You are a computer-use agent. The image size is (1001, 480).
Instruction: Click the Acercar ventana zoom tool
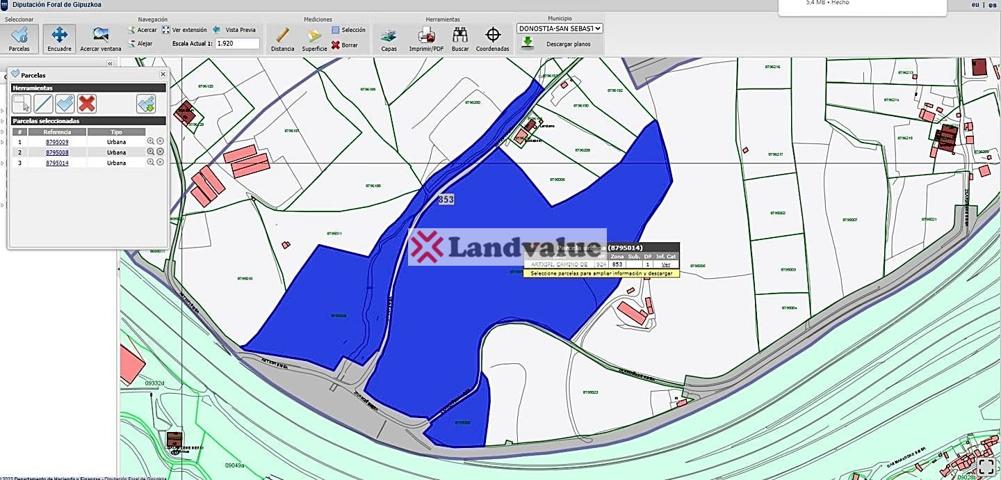click(x=100, y=38)
